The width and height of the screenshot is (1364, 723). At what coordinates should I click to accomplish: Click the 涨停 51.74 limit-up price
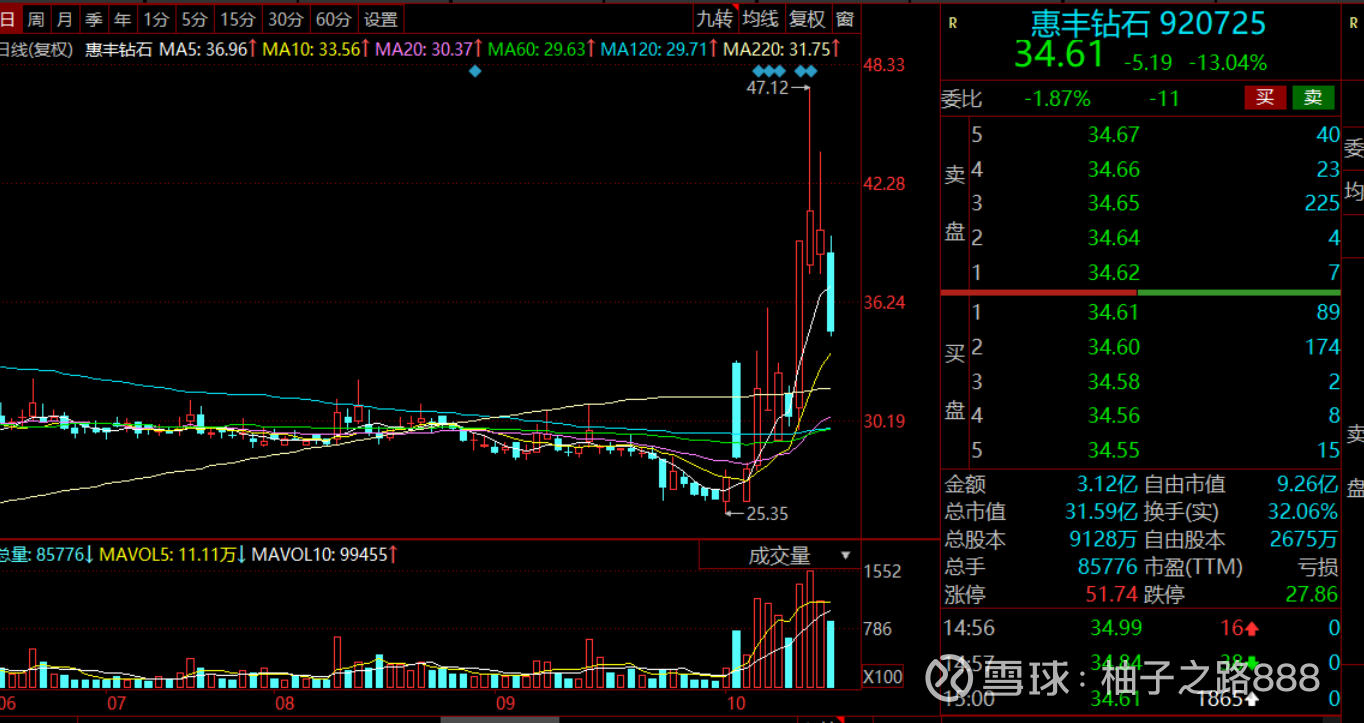coord(1112,595)
